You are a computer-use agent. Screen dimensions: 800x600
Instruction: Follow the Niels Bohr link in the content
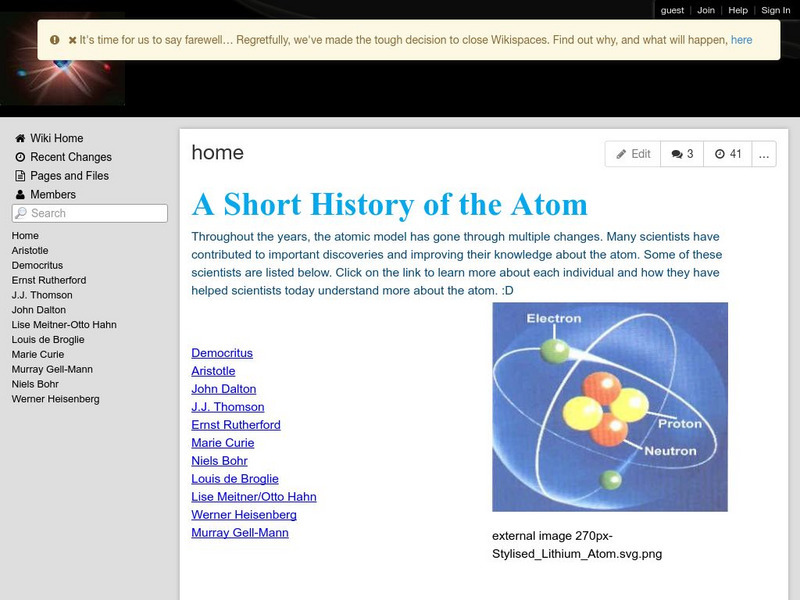point(219,461)
